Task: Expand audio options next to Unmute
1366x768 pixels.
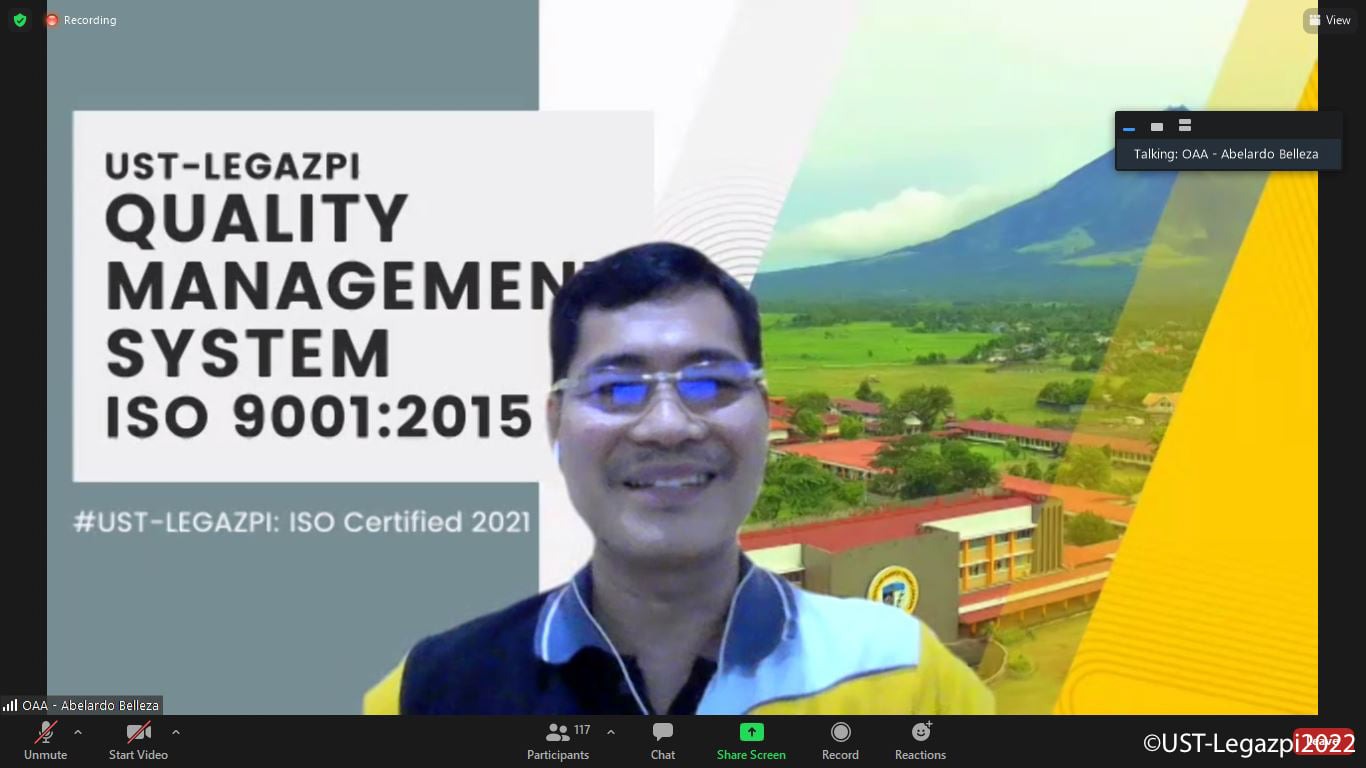Action: tap(78, 732)
